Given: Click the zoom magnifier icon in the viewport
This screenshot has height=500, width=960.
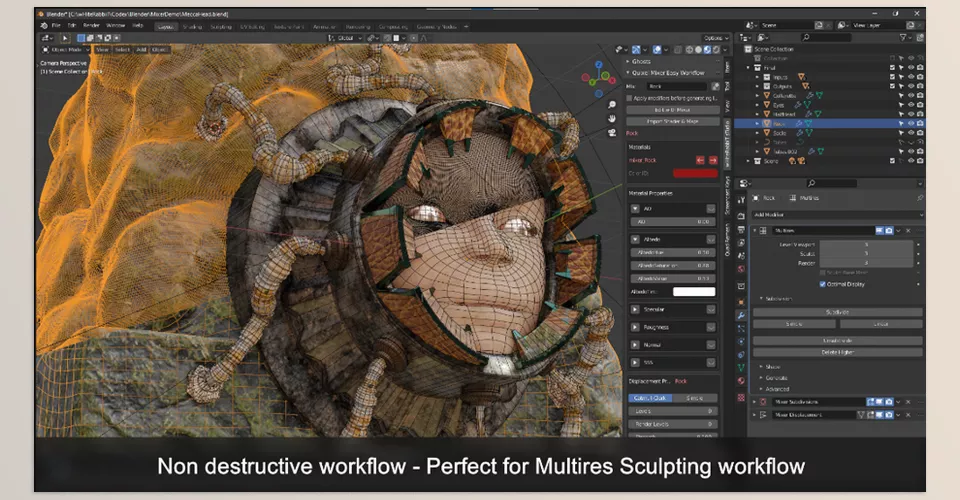Looking at the screenshot, I should pyautogui.click(x=612, y=105).
